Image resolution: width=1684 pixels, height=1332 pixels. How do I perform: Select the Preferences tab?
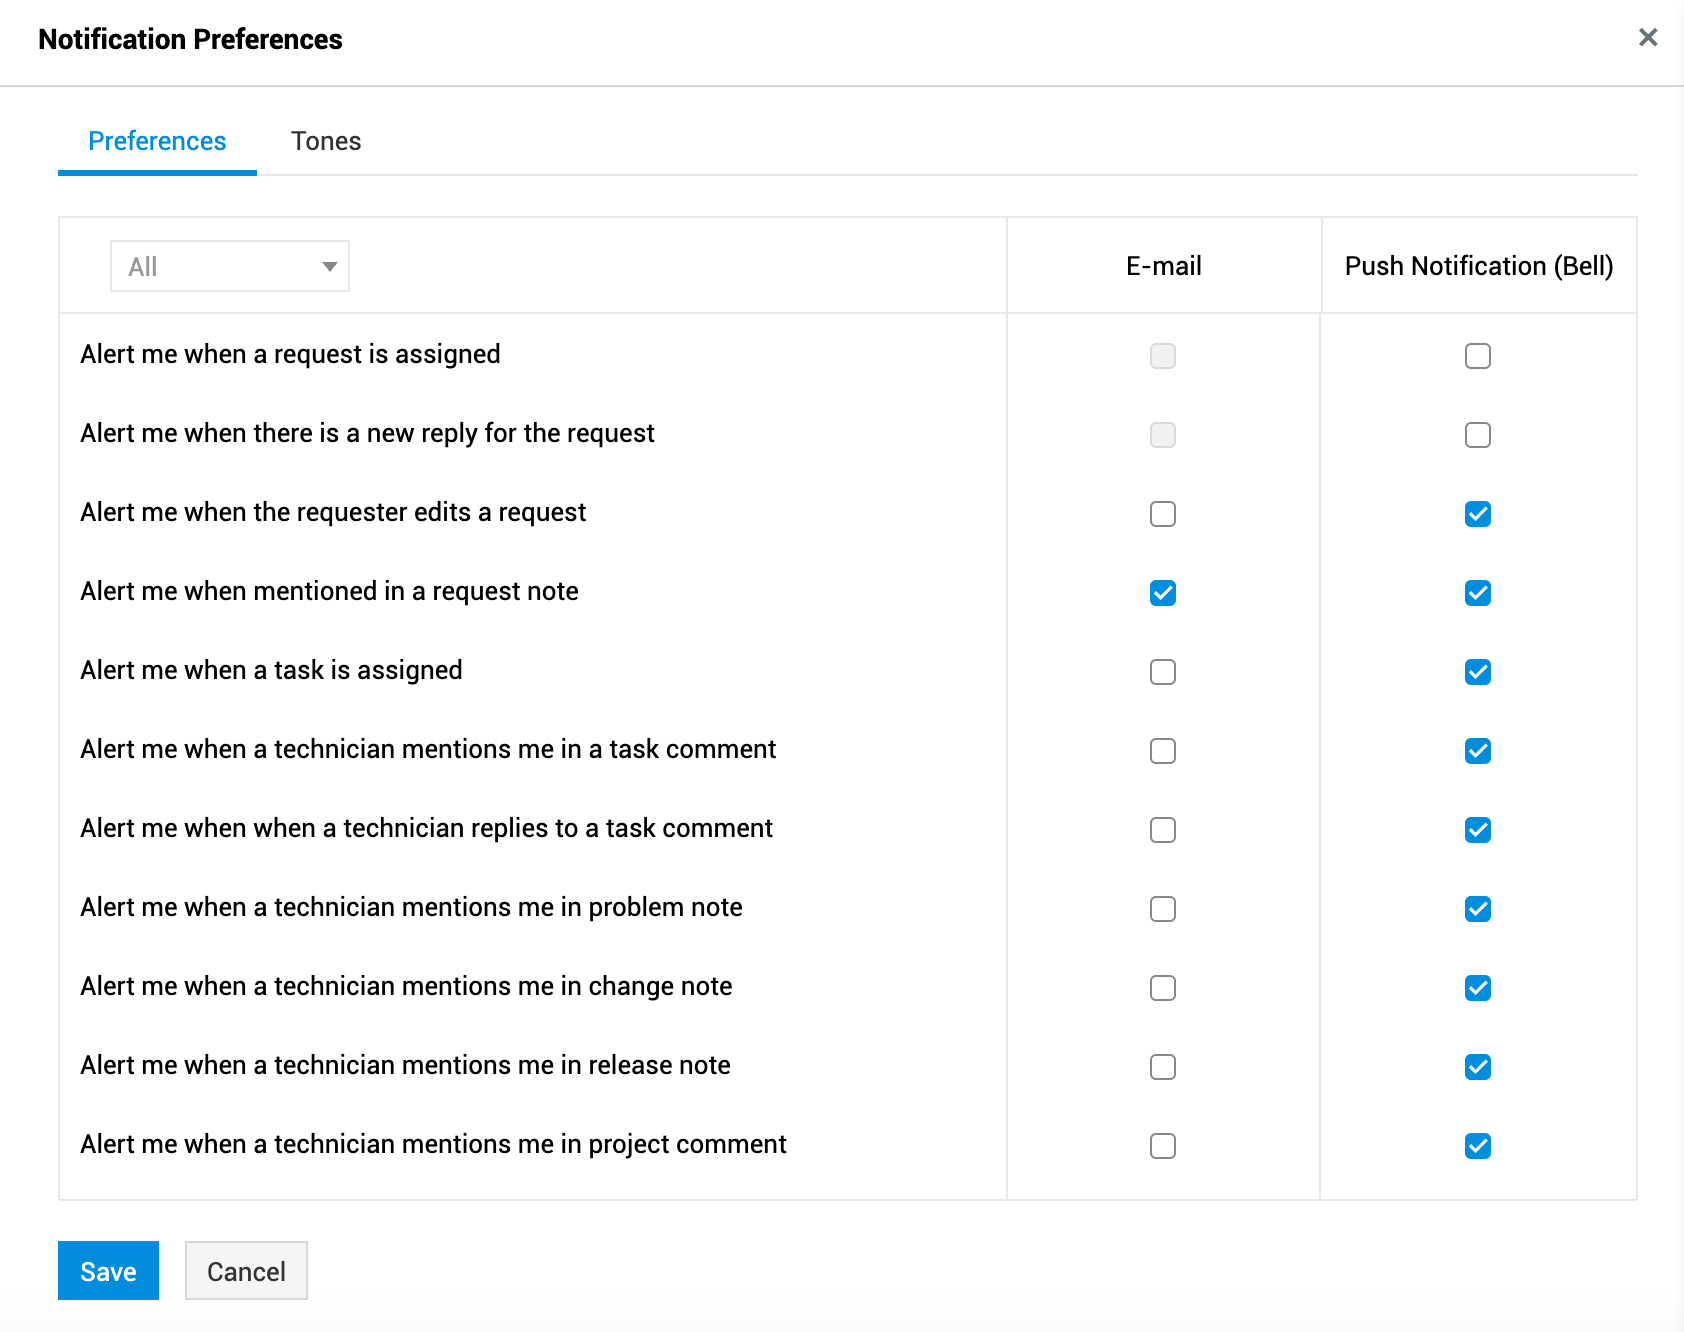pyautogui.click(x=157, y=141)
